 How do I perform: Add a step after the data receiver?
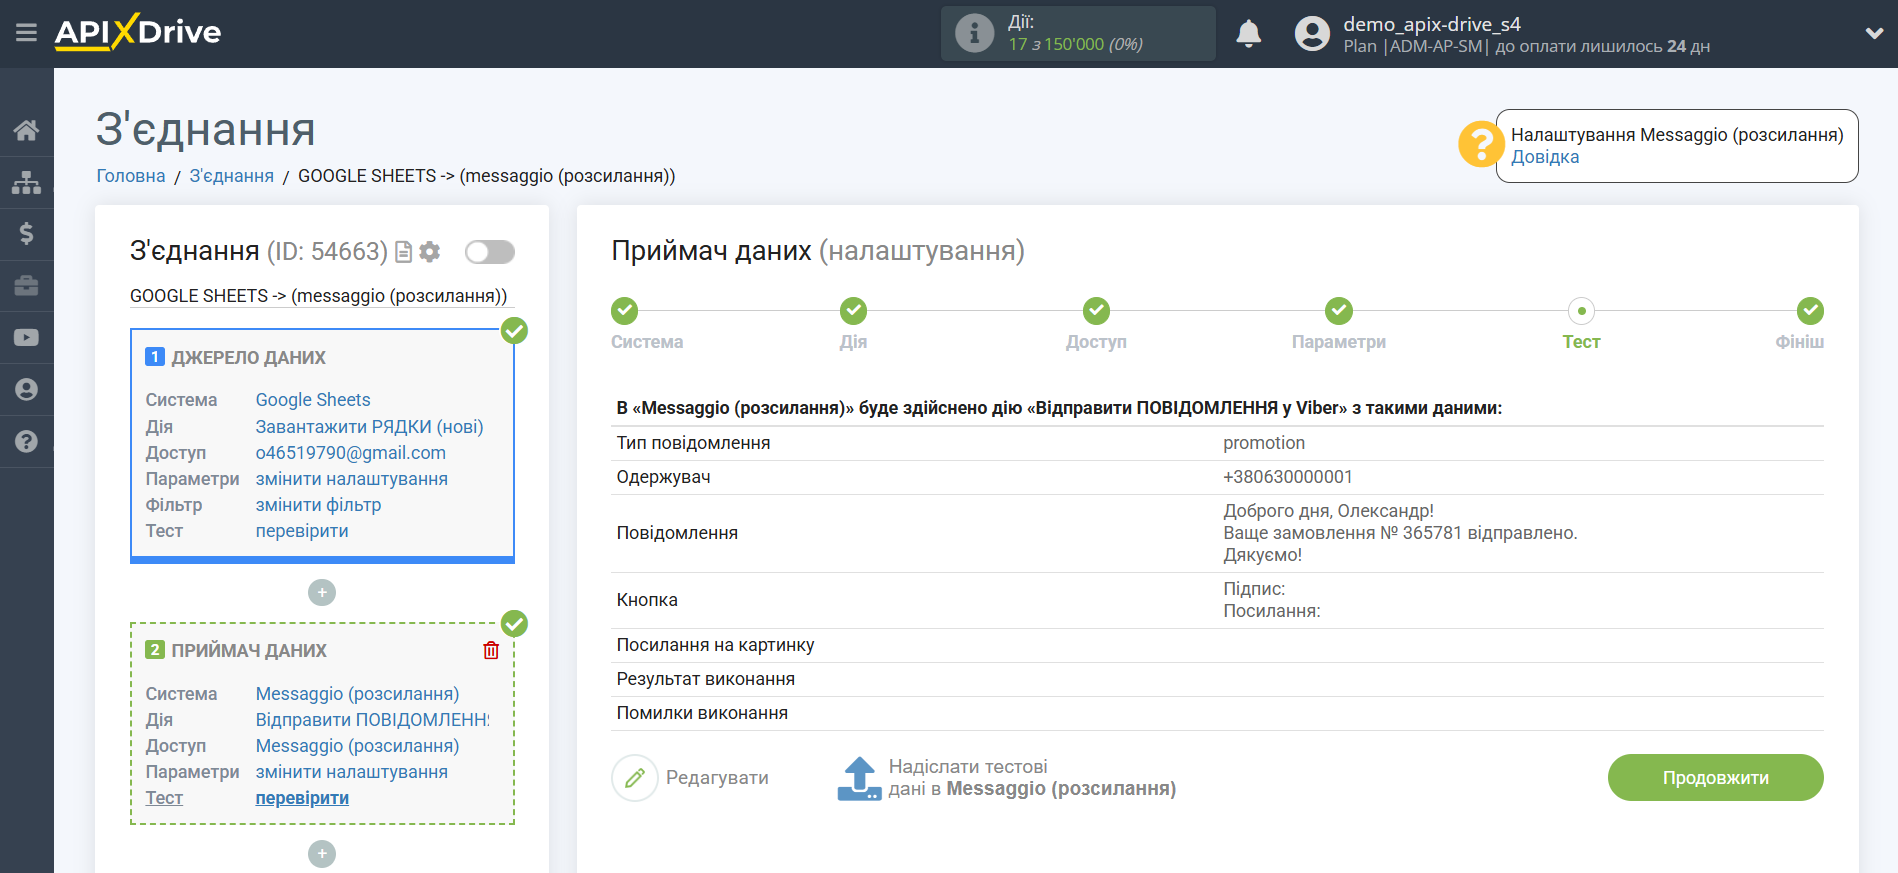pyautogui.click(x=322, y=854)
